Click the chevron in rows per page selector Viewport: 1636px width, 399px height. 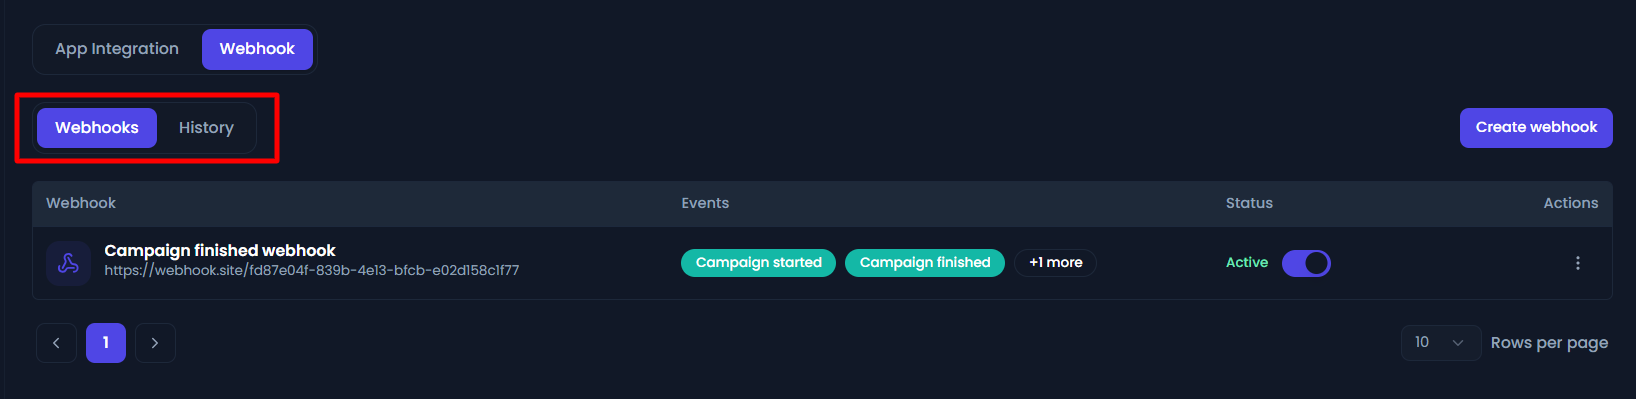1458,343
